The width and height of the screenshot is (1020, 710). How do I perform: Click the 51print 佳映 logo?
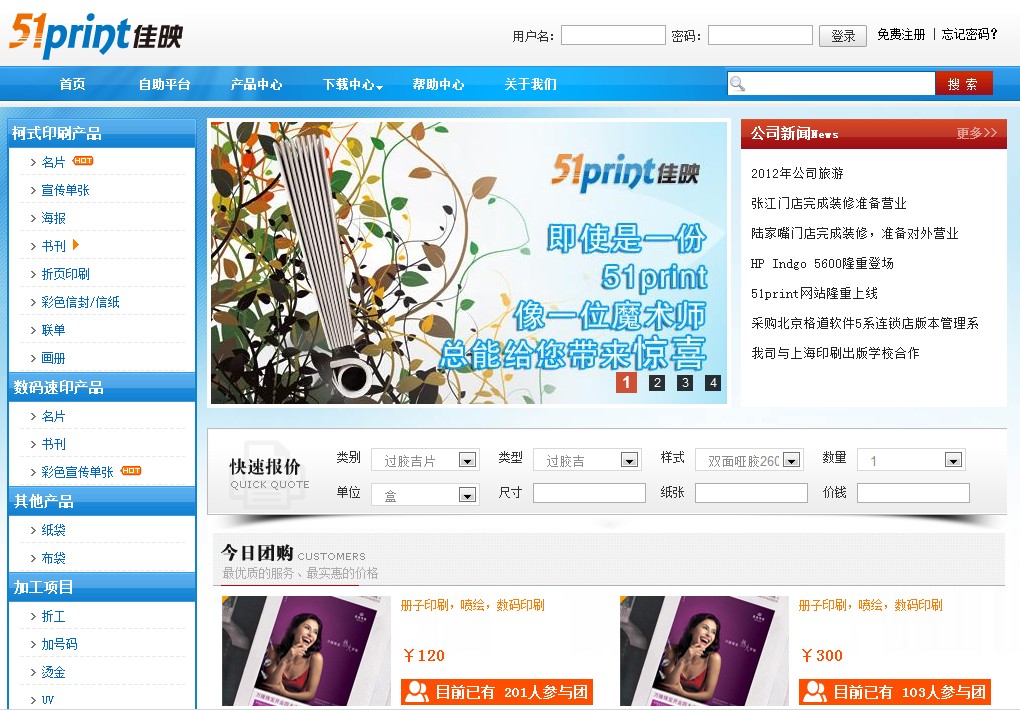coord(96,34)
